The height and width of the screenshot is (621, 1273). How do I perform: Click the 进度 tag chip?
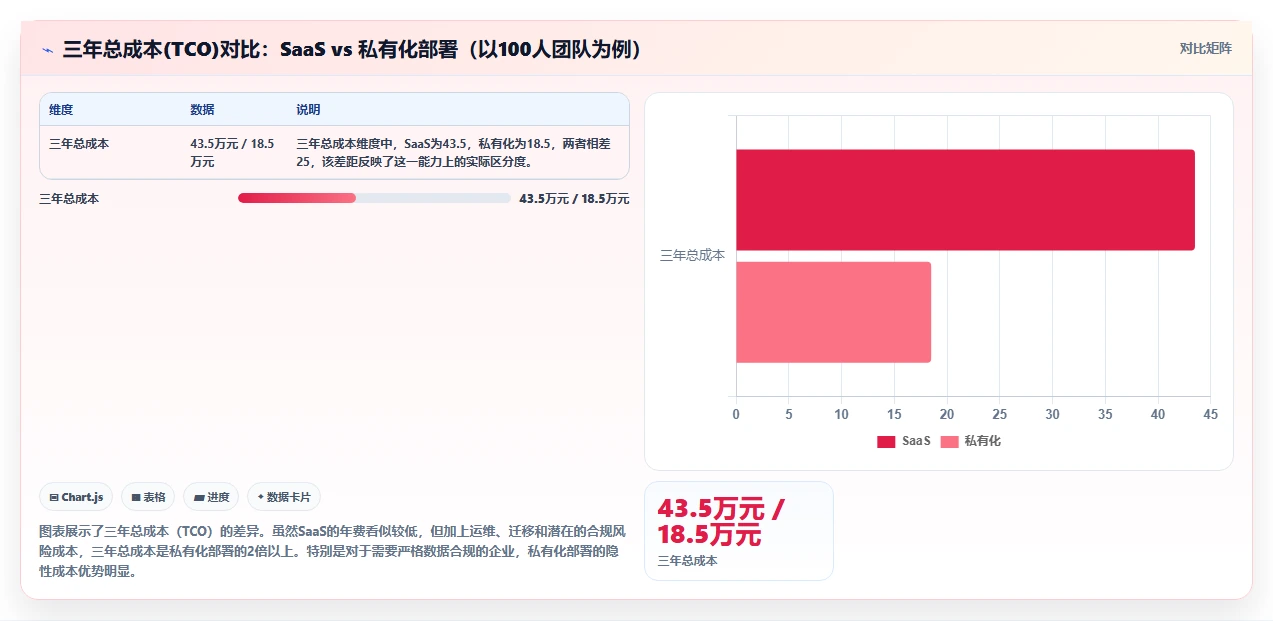click(211, 497)
